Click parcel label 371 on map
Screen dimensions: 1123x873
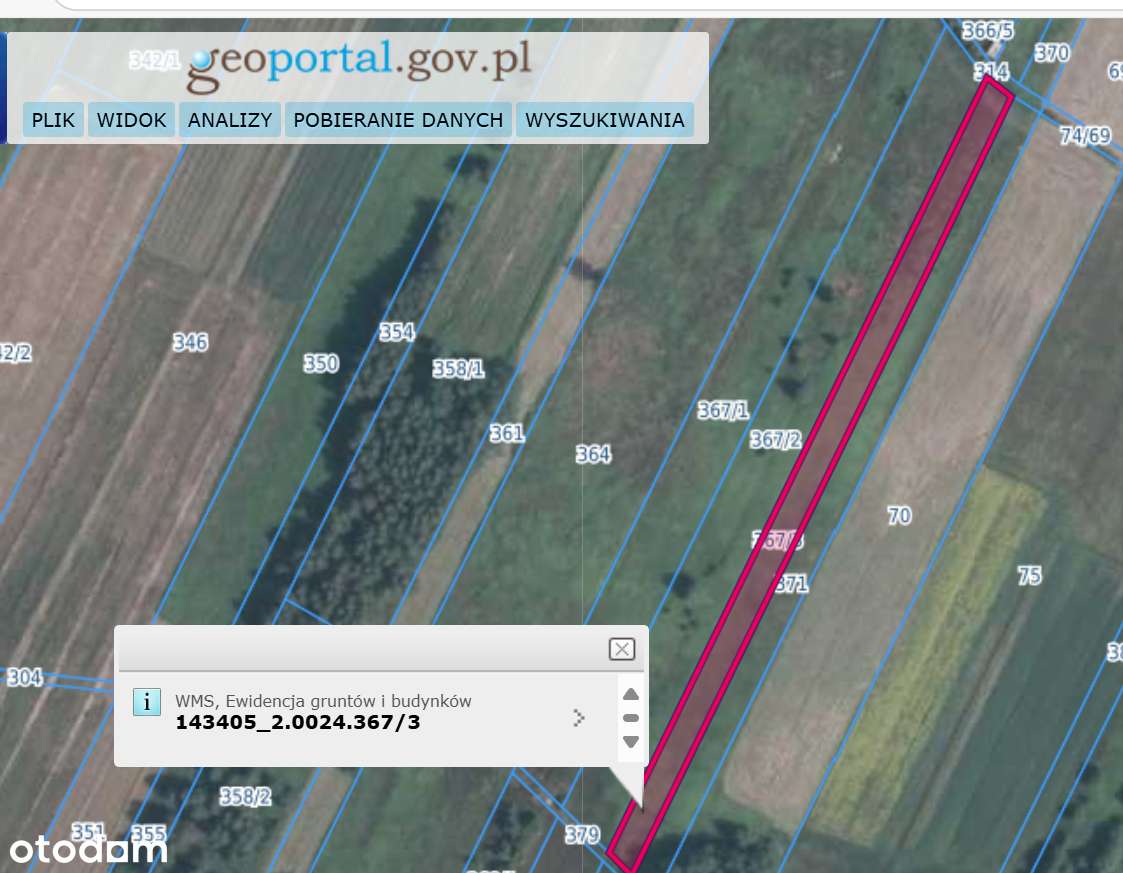[791, 584]
